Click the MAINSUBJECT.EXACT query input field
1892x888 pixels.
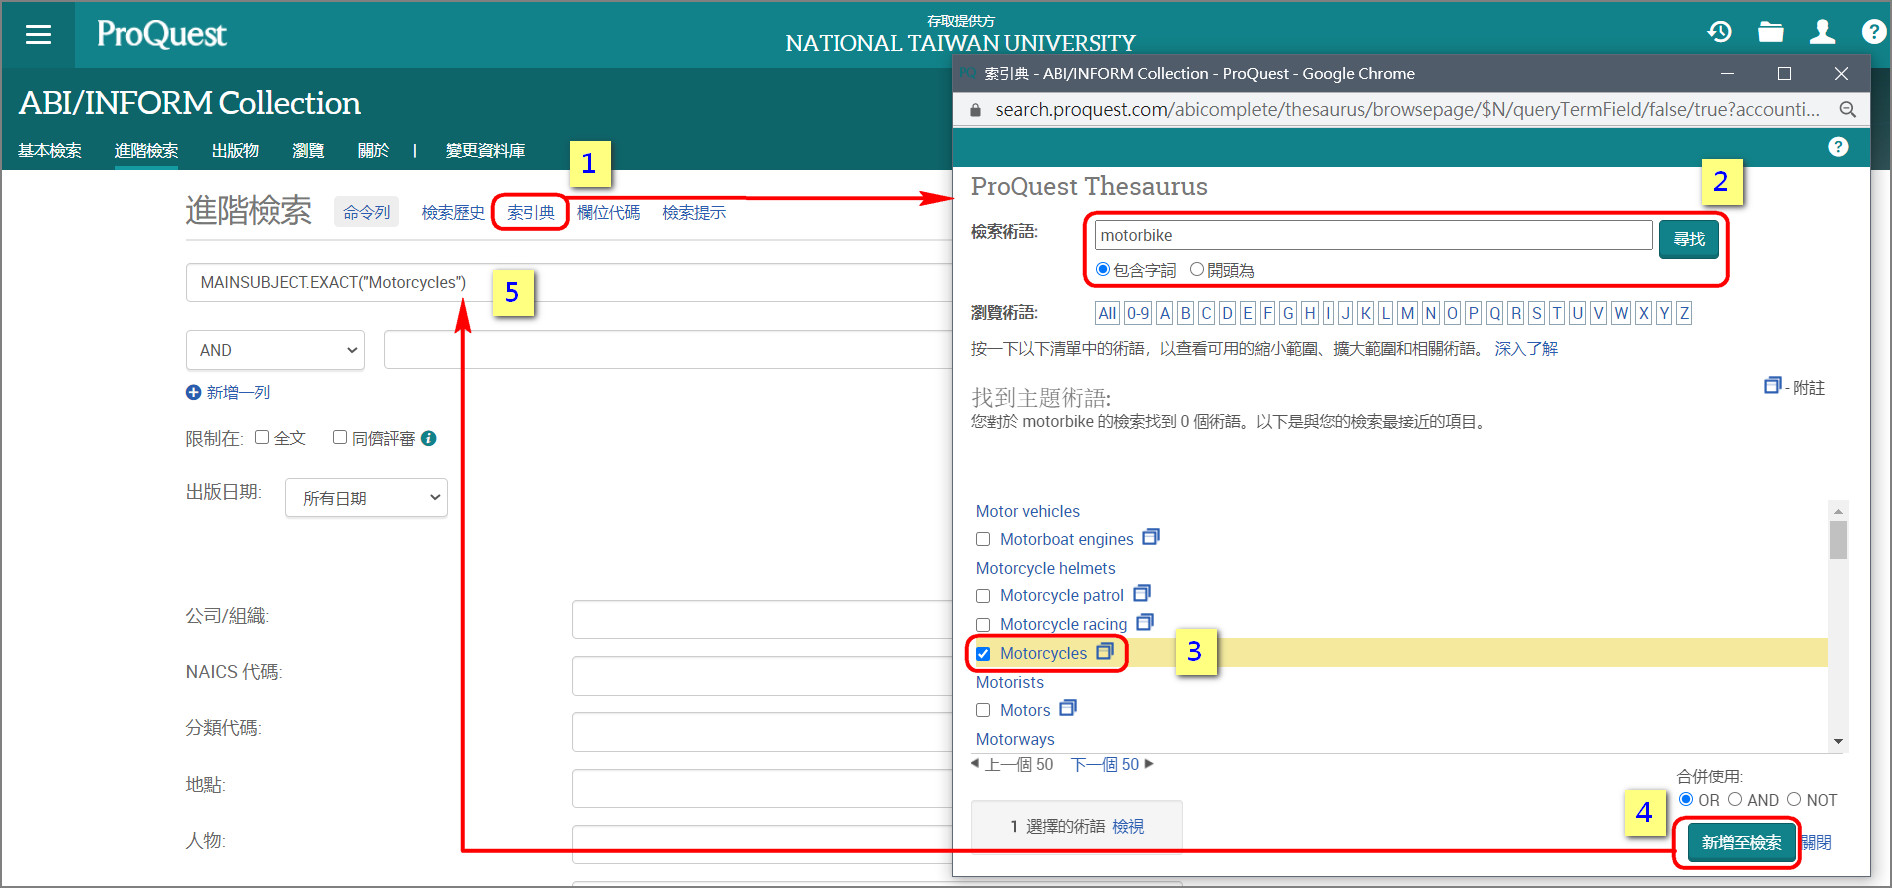(x=570, y=282)
